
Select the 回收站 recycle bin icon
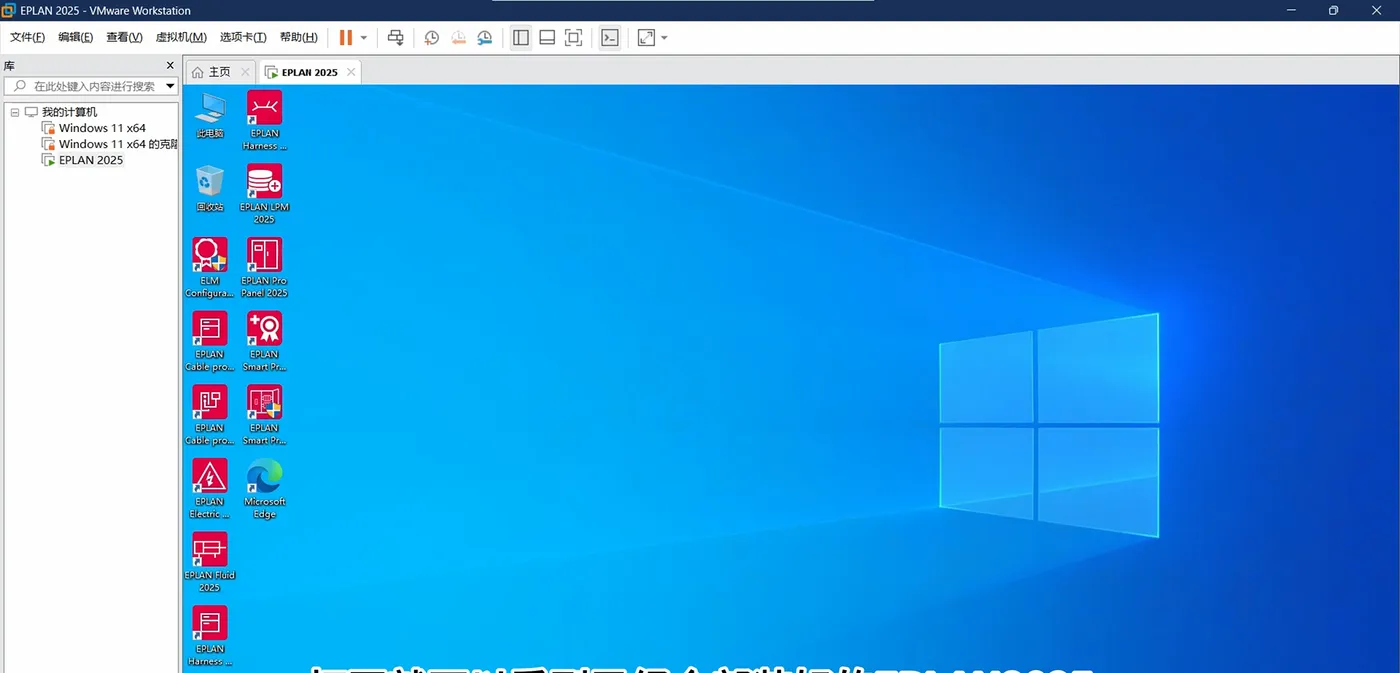pyautogui.click(x=210, y=188)
